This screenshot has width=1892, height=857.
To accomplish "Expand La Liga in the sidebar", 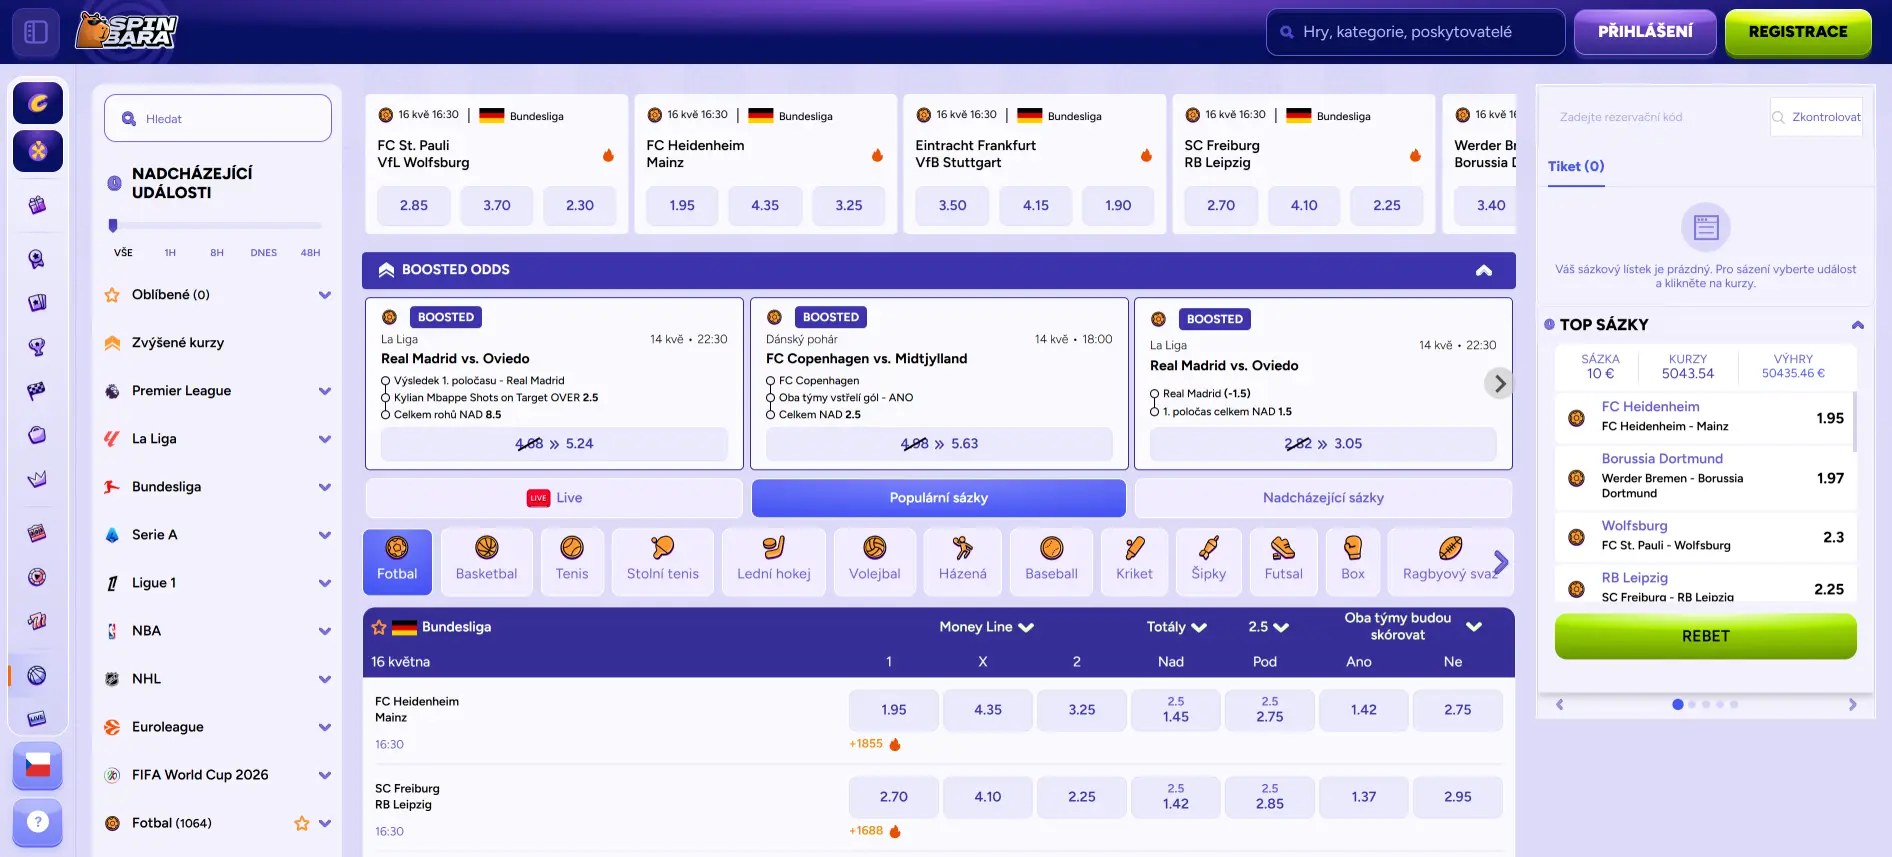I will coord(325,439).
